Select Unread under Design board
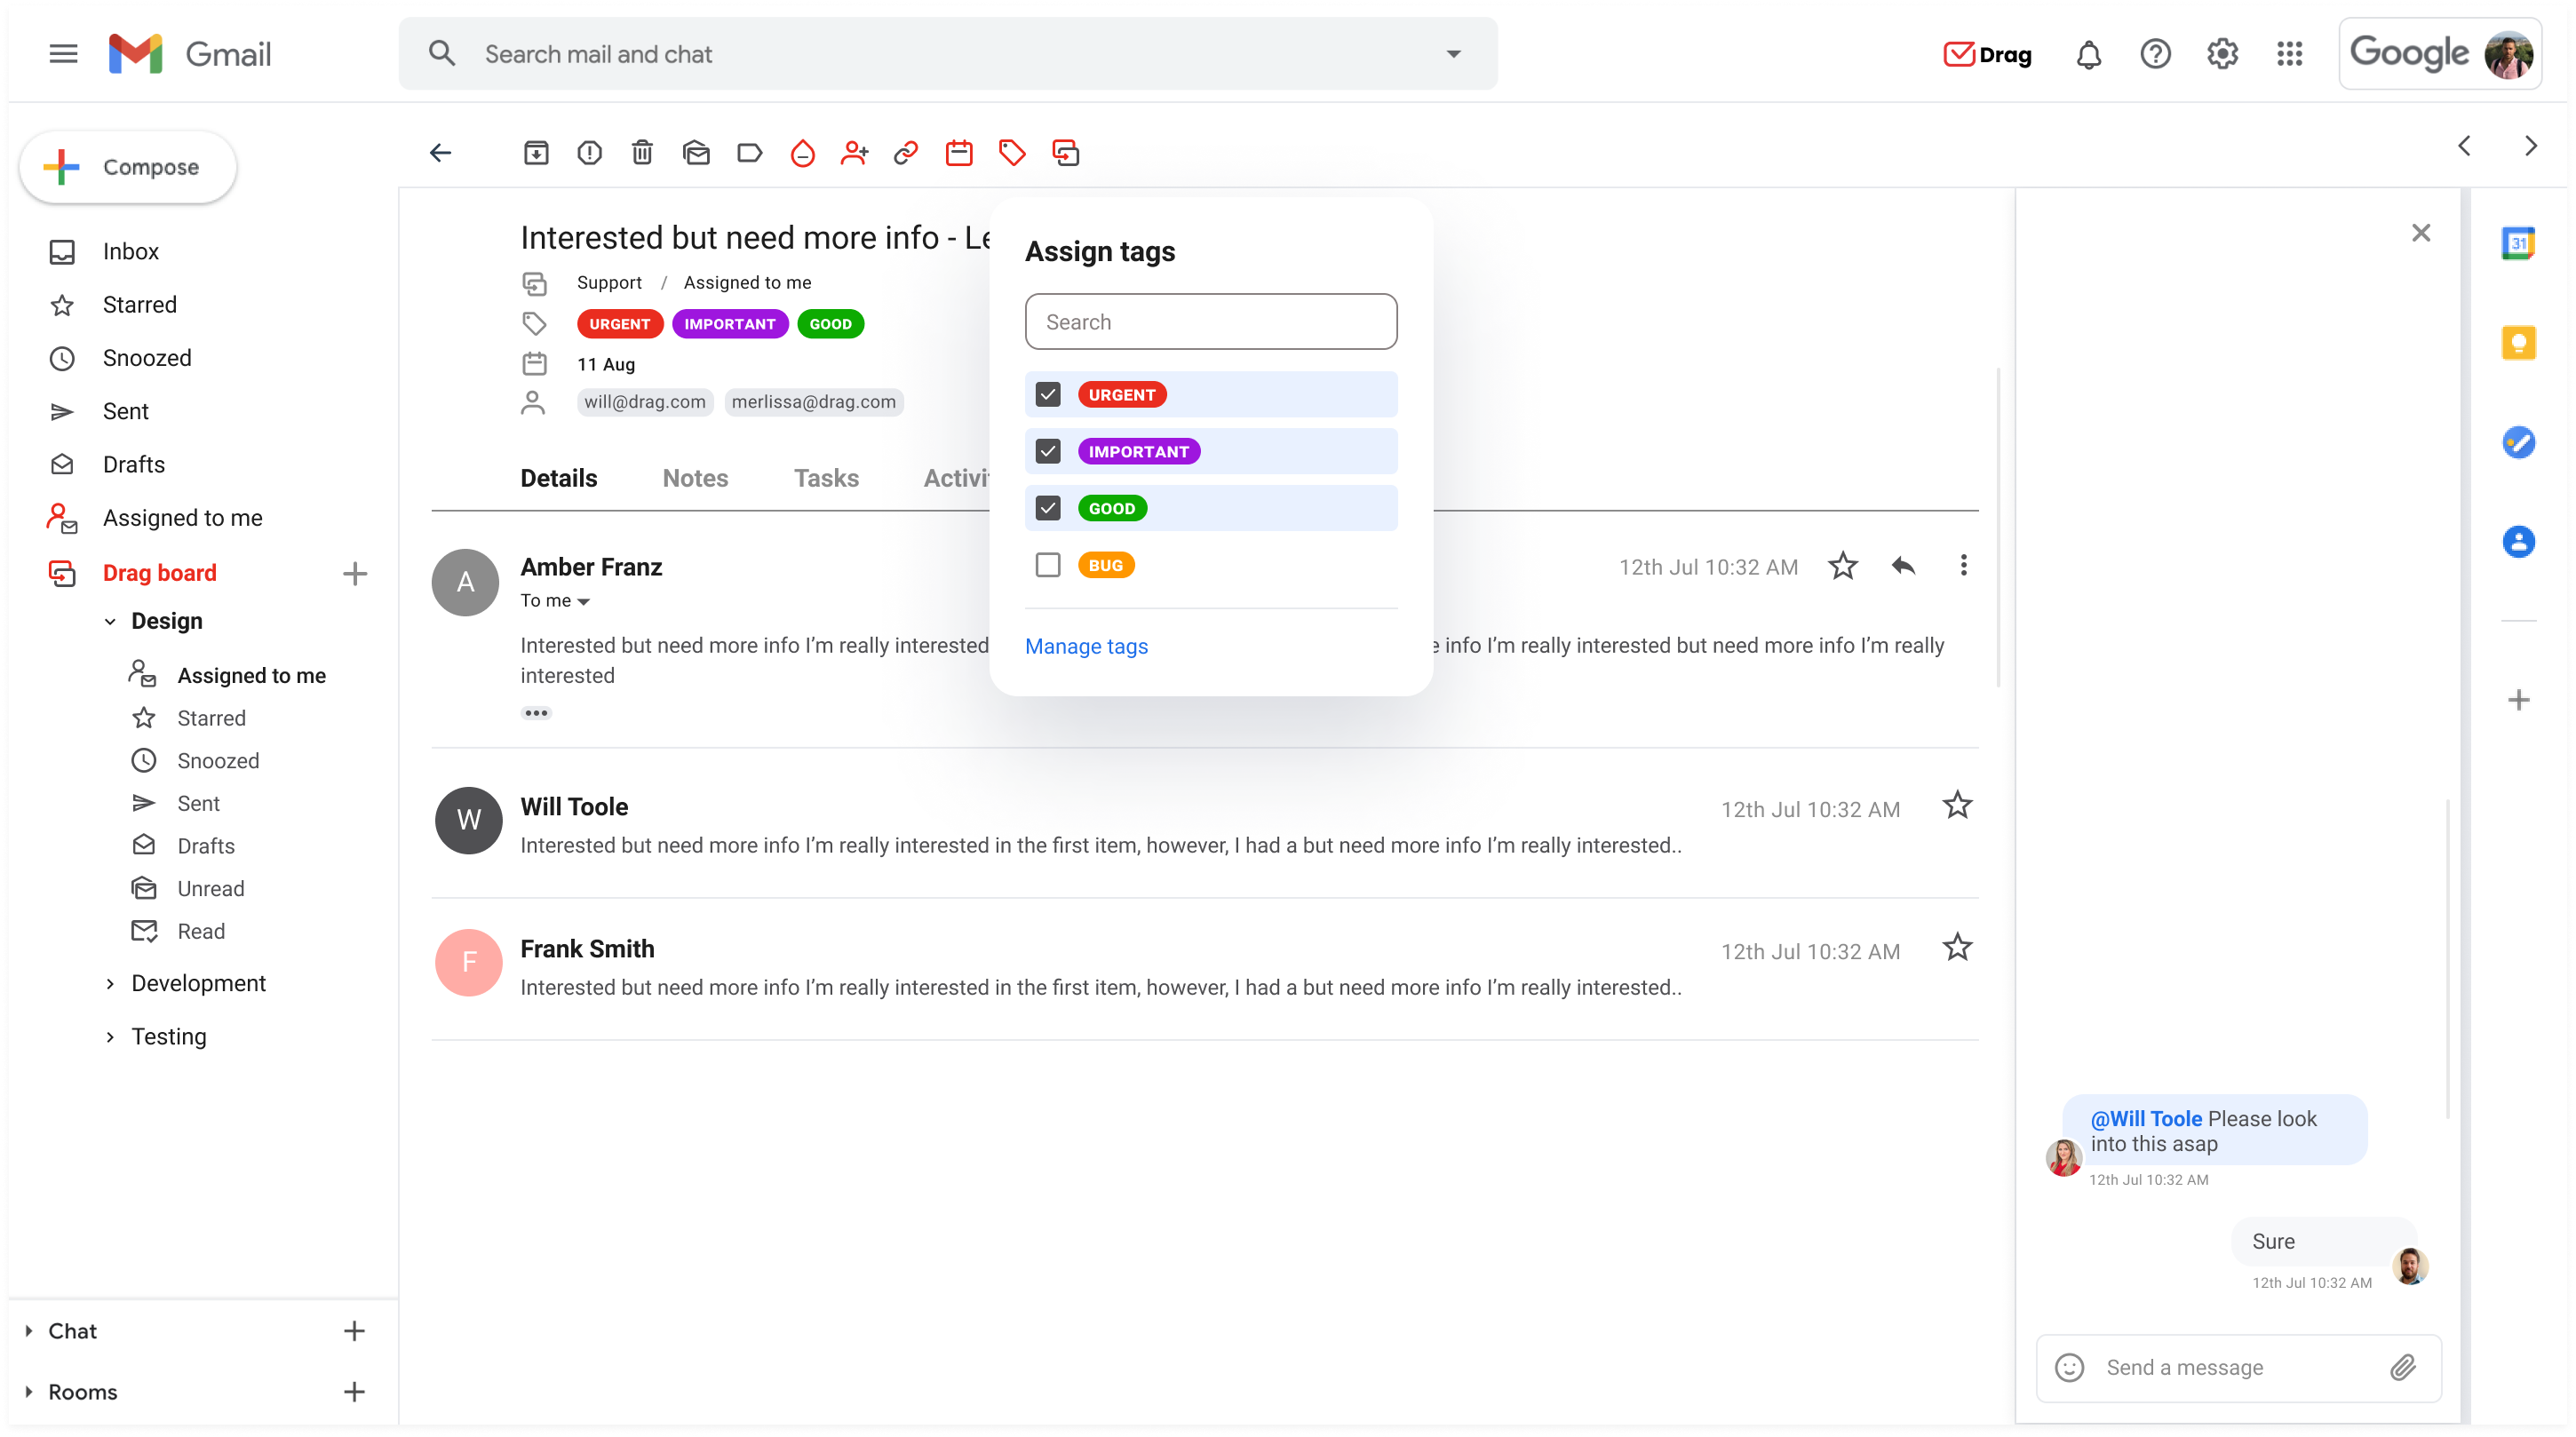Screen dimensions: 2576x1437 pos(210,888)
